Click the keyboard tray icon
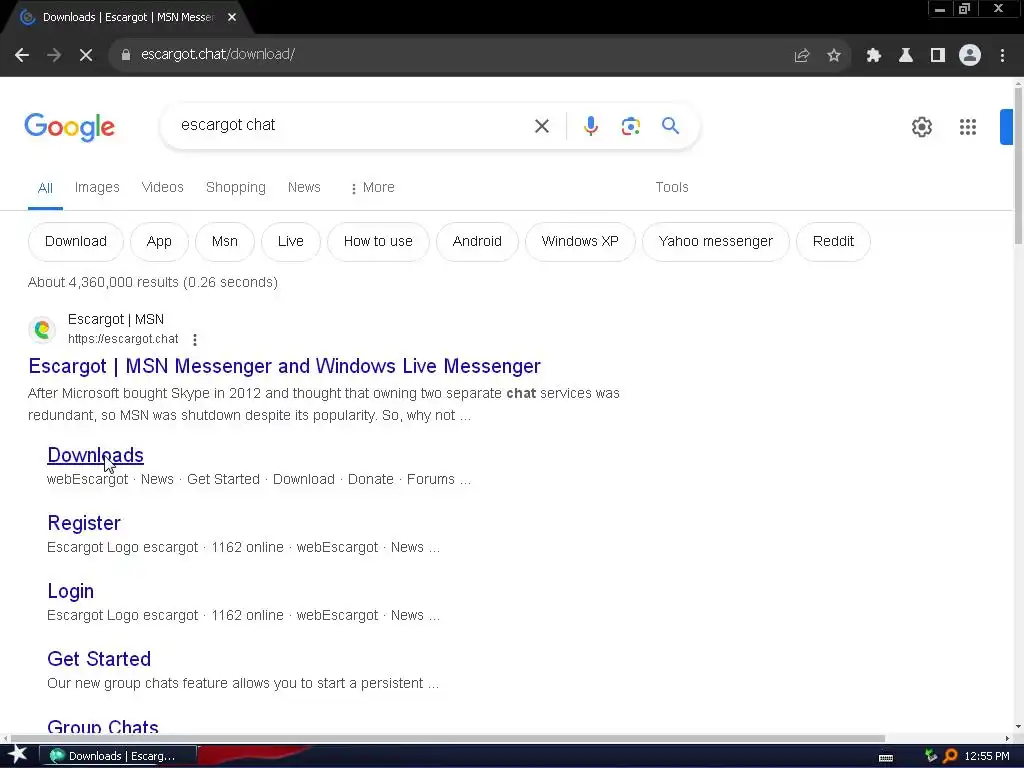The width and height of the screenshot is (1024, 768). coord(886,758)
